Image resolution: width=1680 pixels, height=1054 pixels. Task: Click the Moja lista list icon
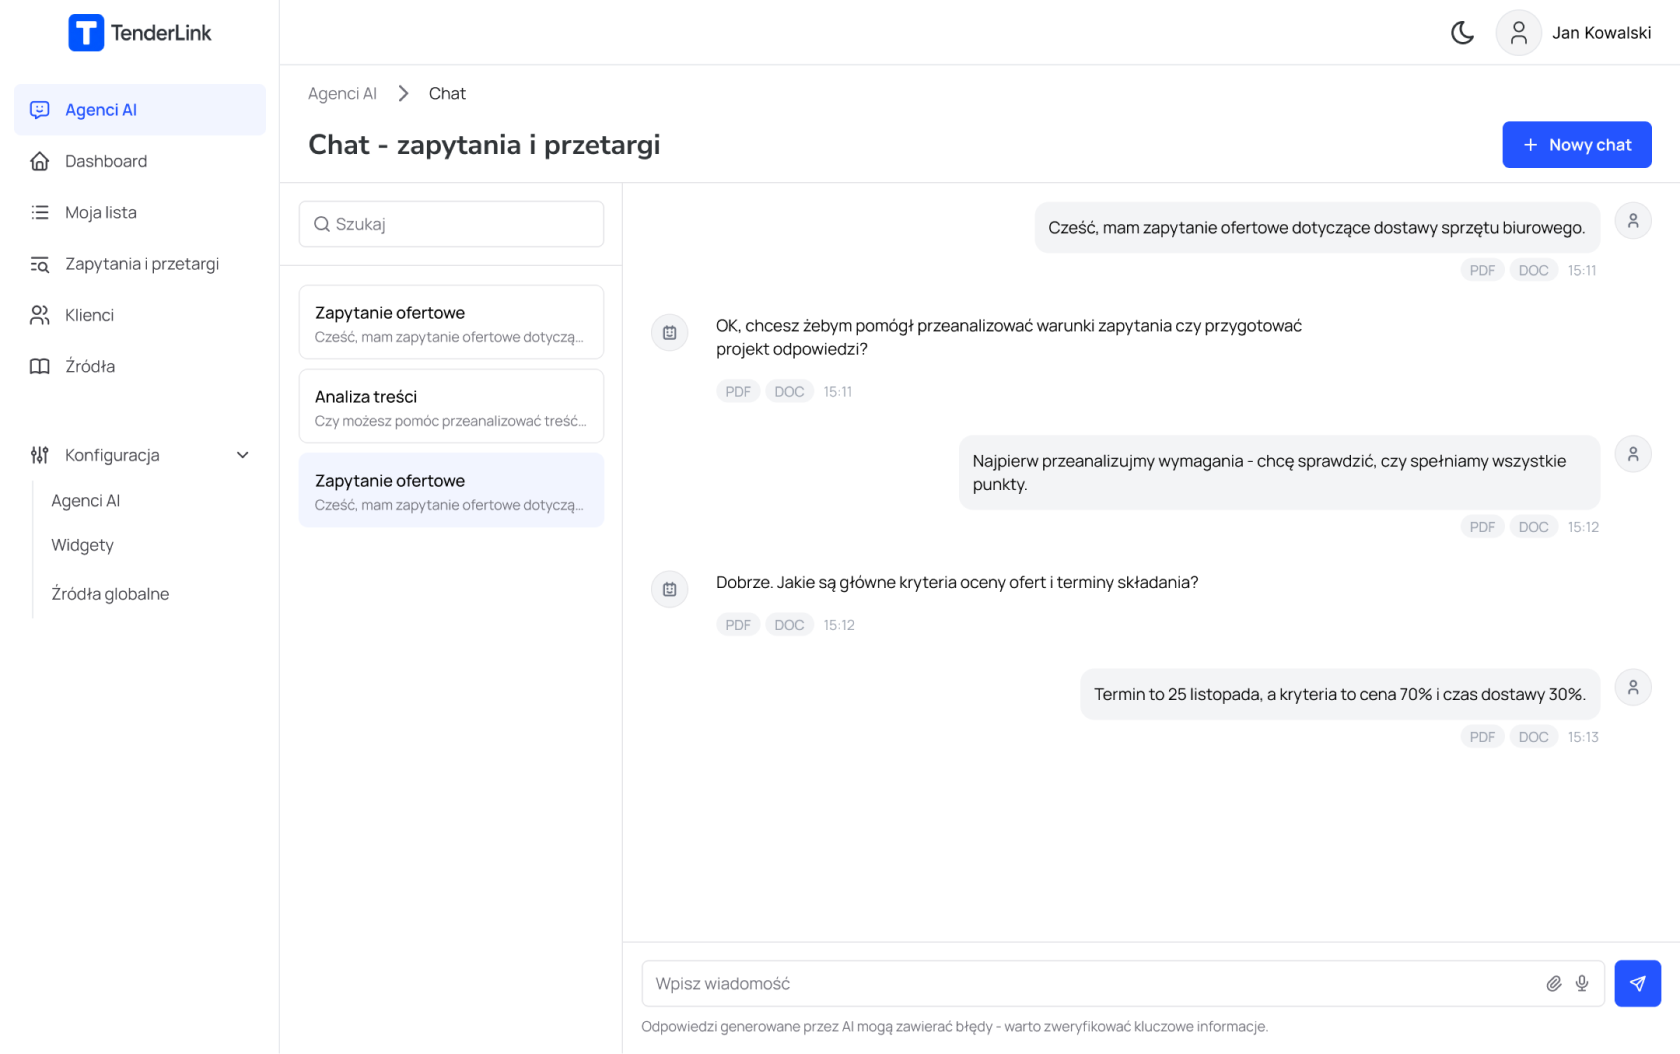(40, 212)
